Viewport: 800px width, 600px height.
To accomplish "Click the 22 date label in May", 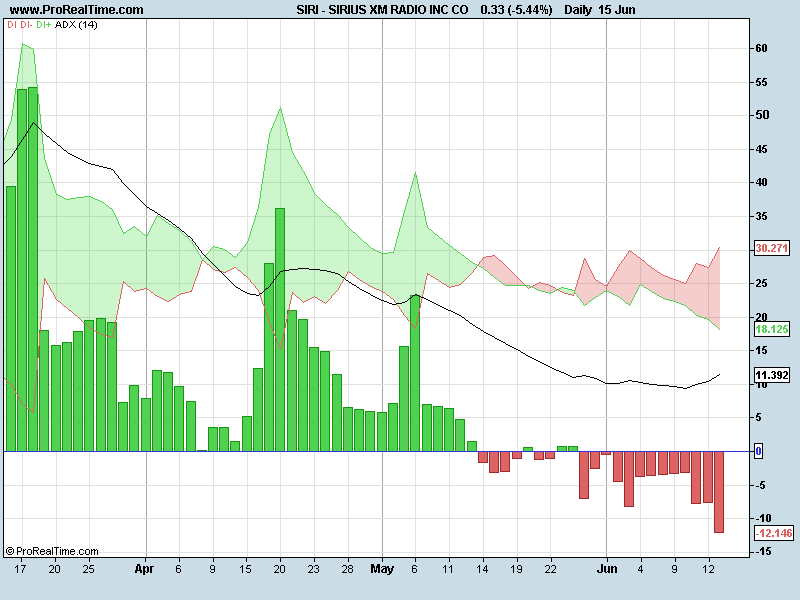I will pyautogui.click(x=550, y=569).
